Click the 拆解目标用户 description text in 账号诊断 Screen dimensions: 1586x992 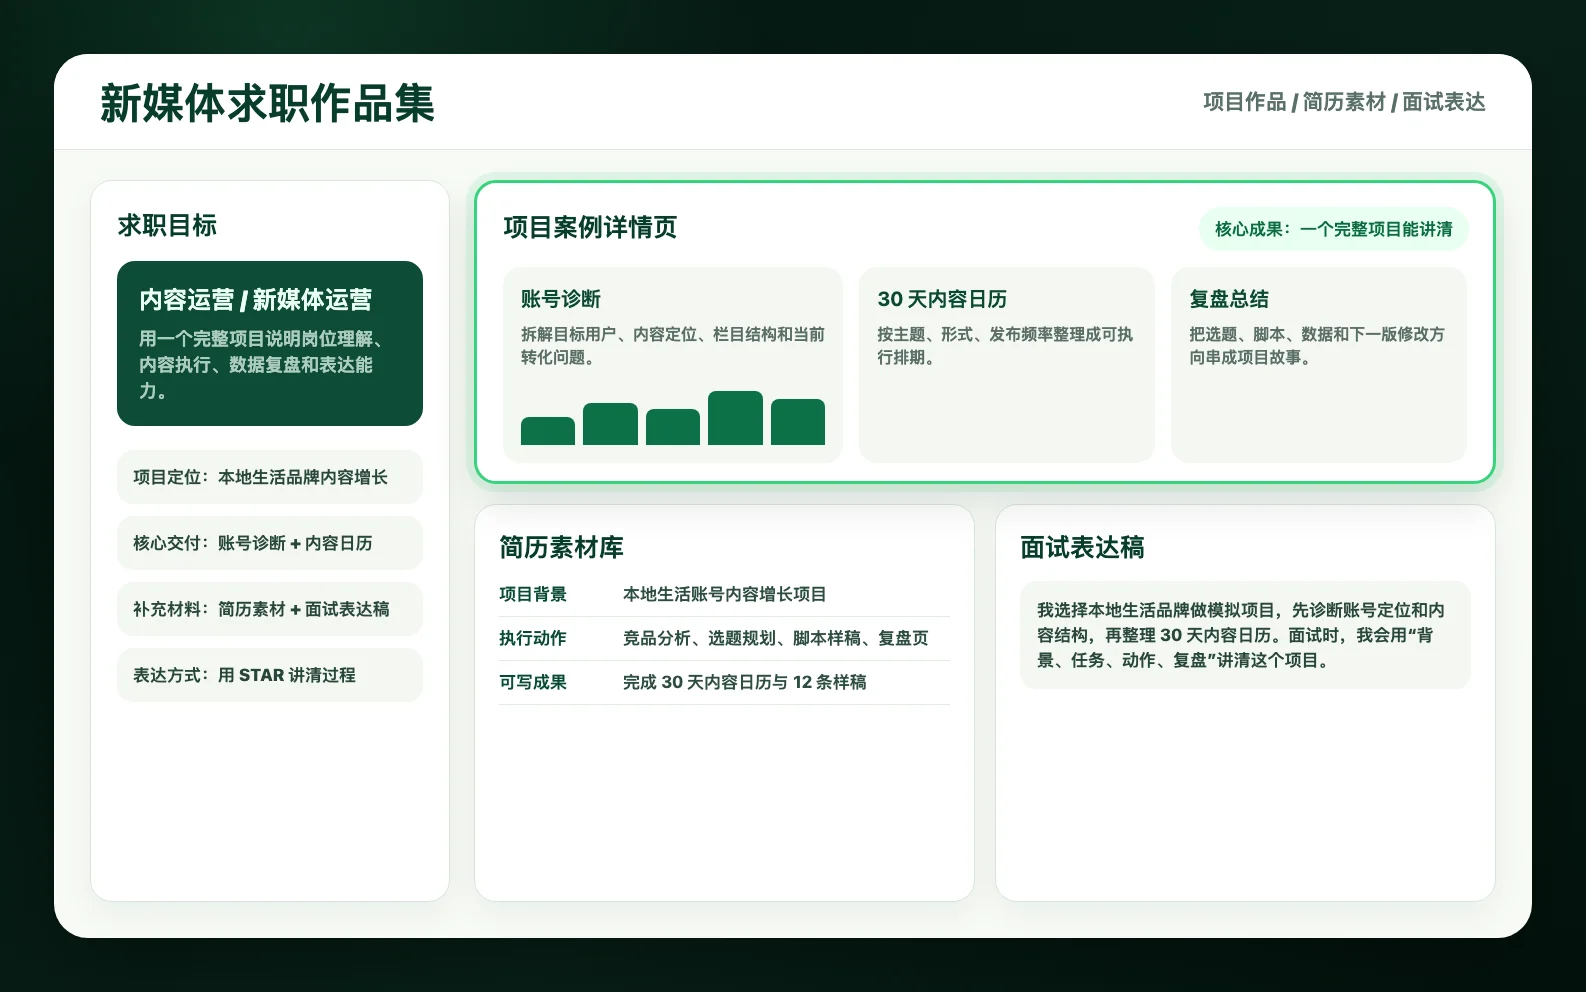coord(673,346)
